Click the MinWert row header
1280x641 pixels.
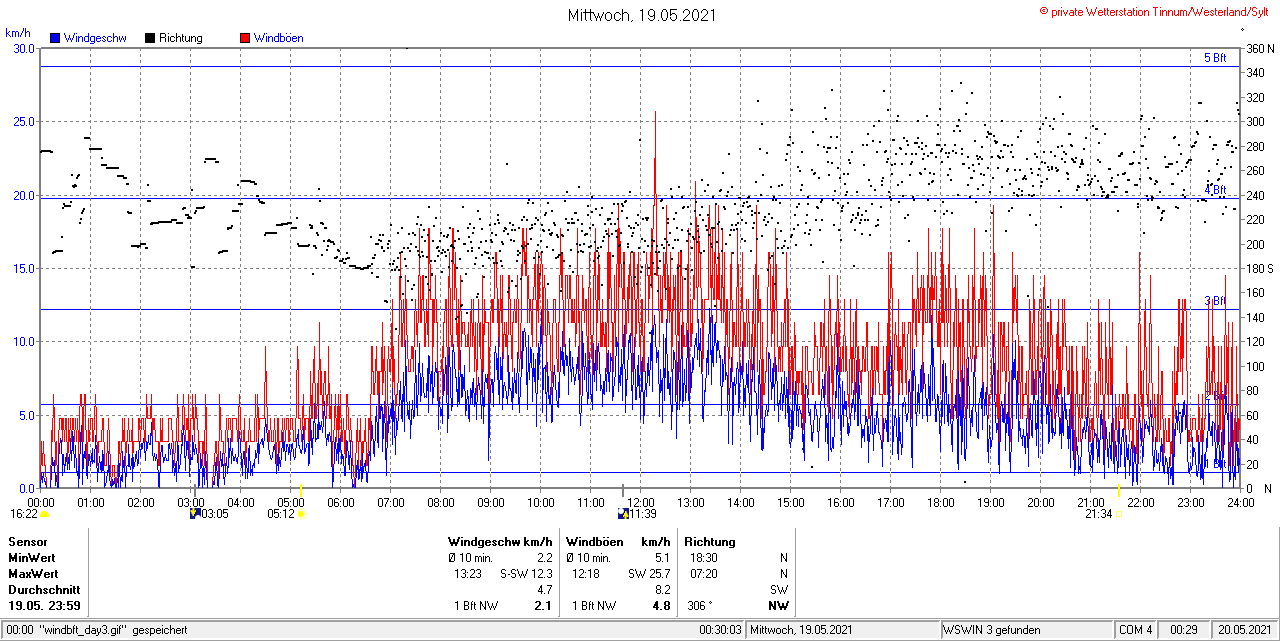click(32, 558)
